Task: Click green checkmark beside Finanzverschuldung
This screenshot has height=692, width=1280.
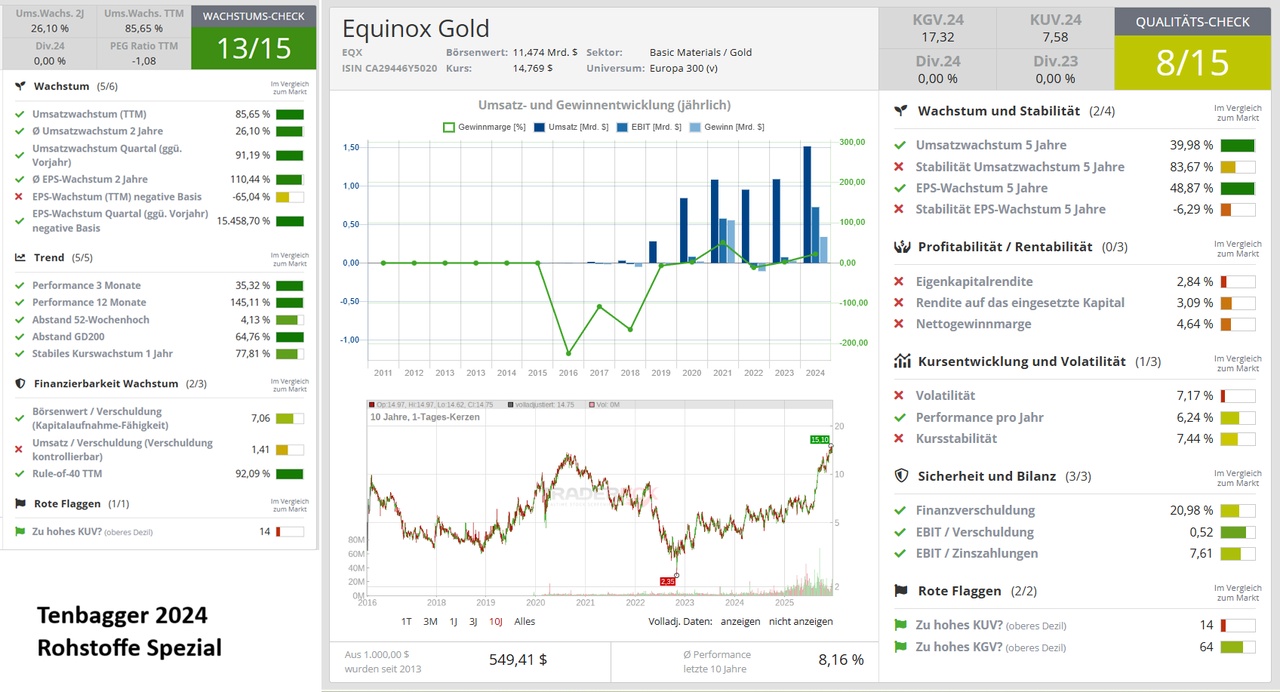Action: [x=899, y=511]
